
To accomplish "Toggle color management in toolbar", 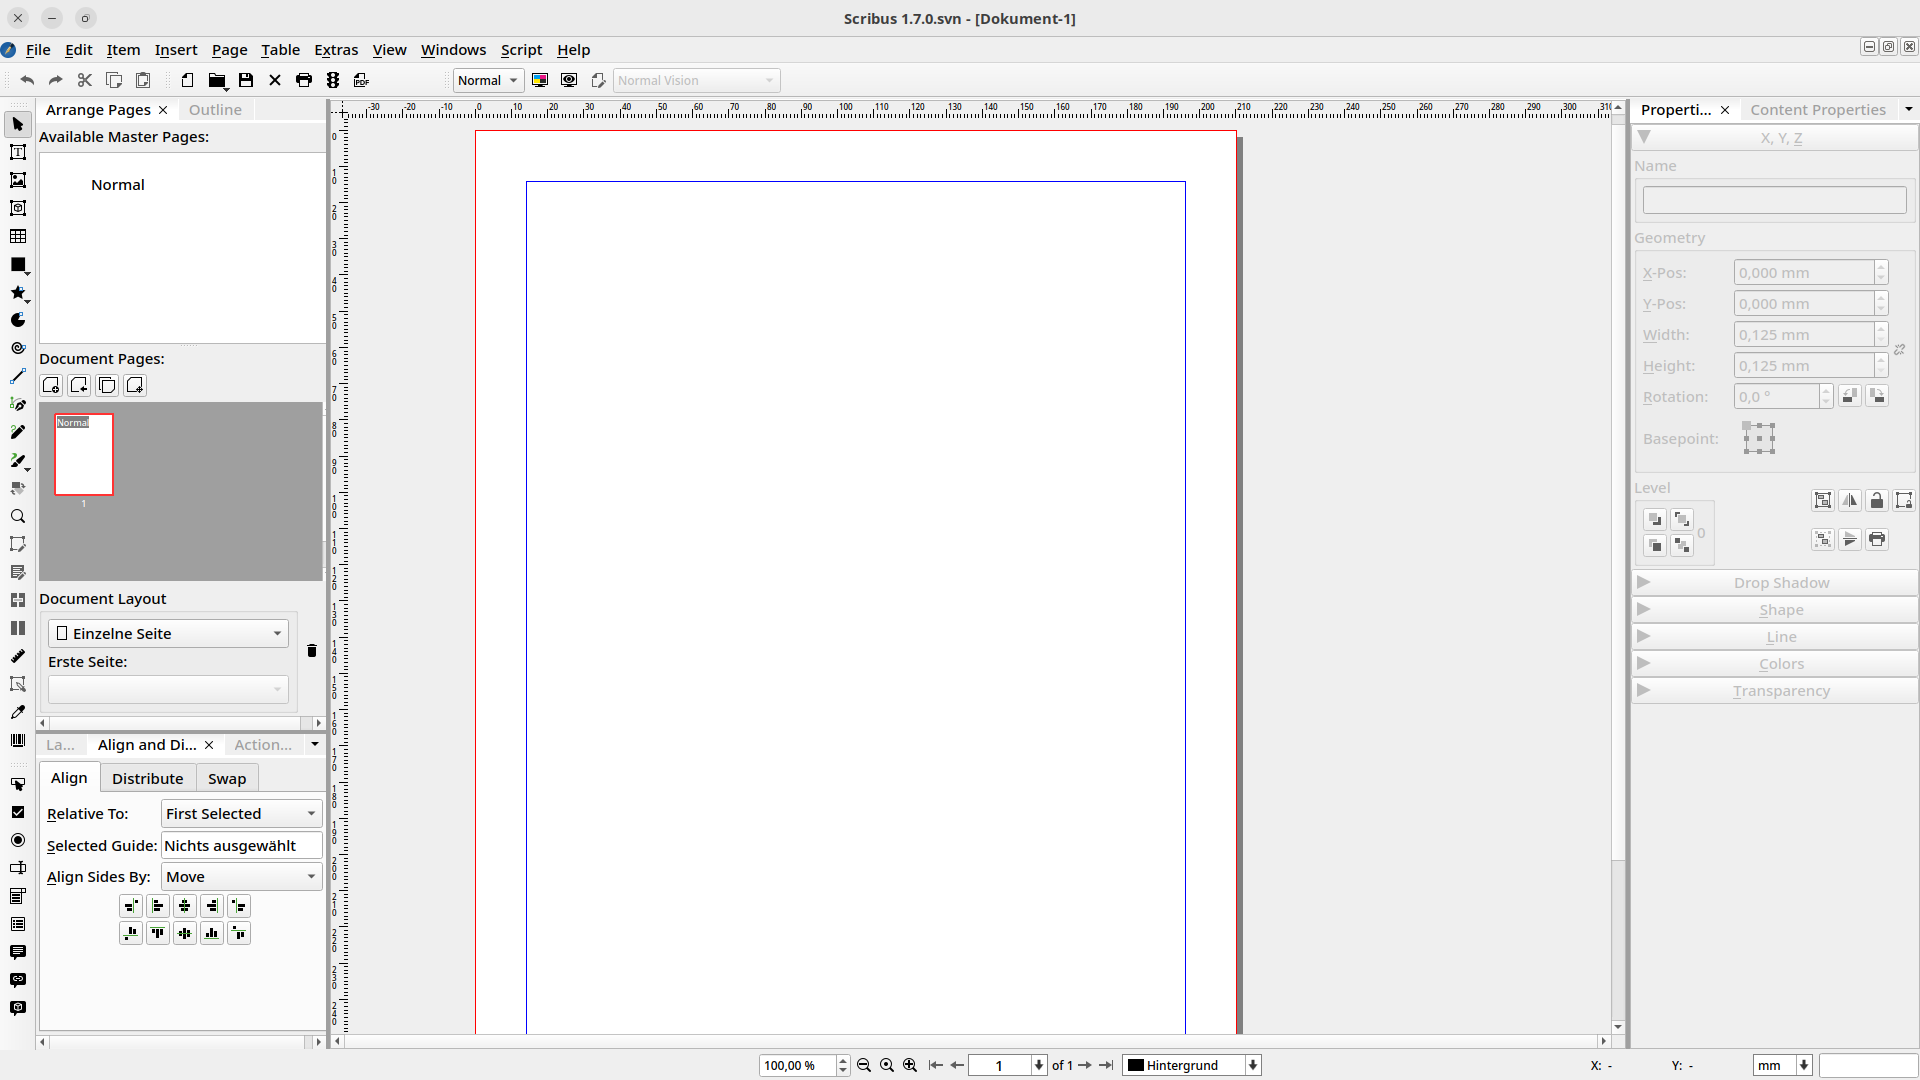I will tap(540, 80).
